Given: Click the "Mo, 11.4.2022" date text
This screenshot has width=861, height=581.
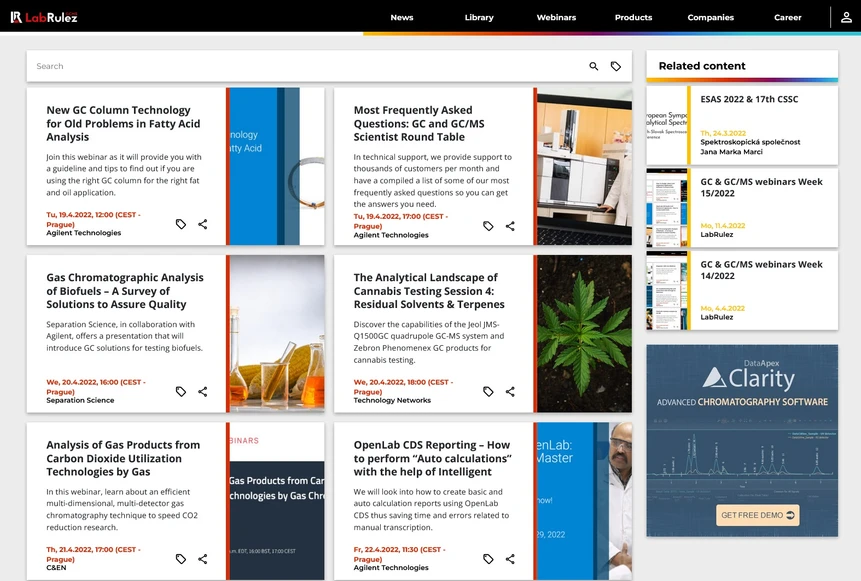Looking at the screenshot, I should pyautogui.click(x=723, y=226).
